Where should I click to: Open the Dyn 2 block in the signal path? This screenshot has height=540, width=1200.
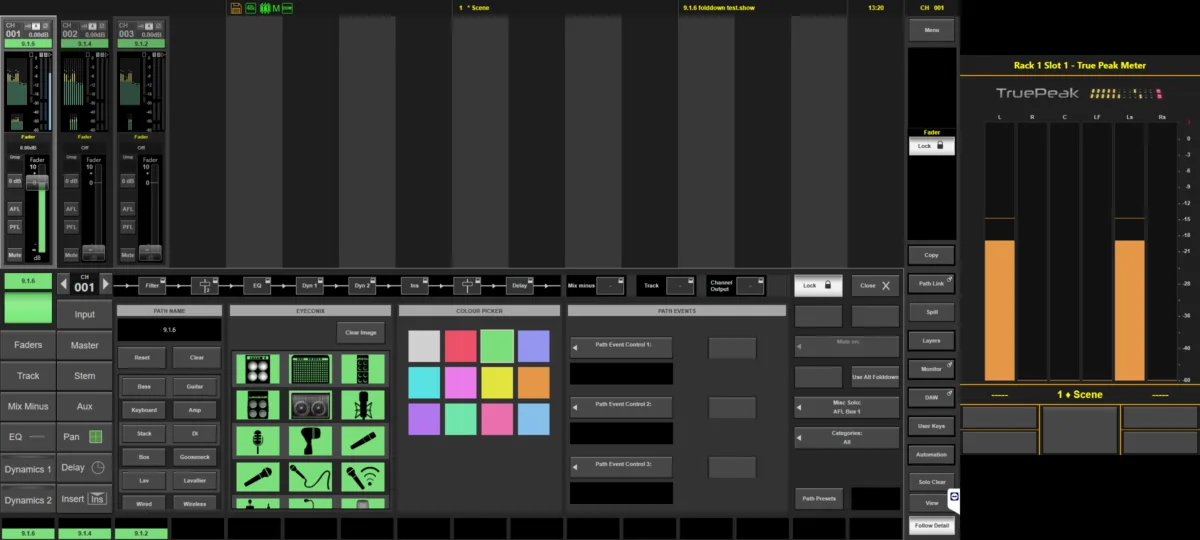(x=362, y=286)
